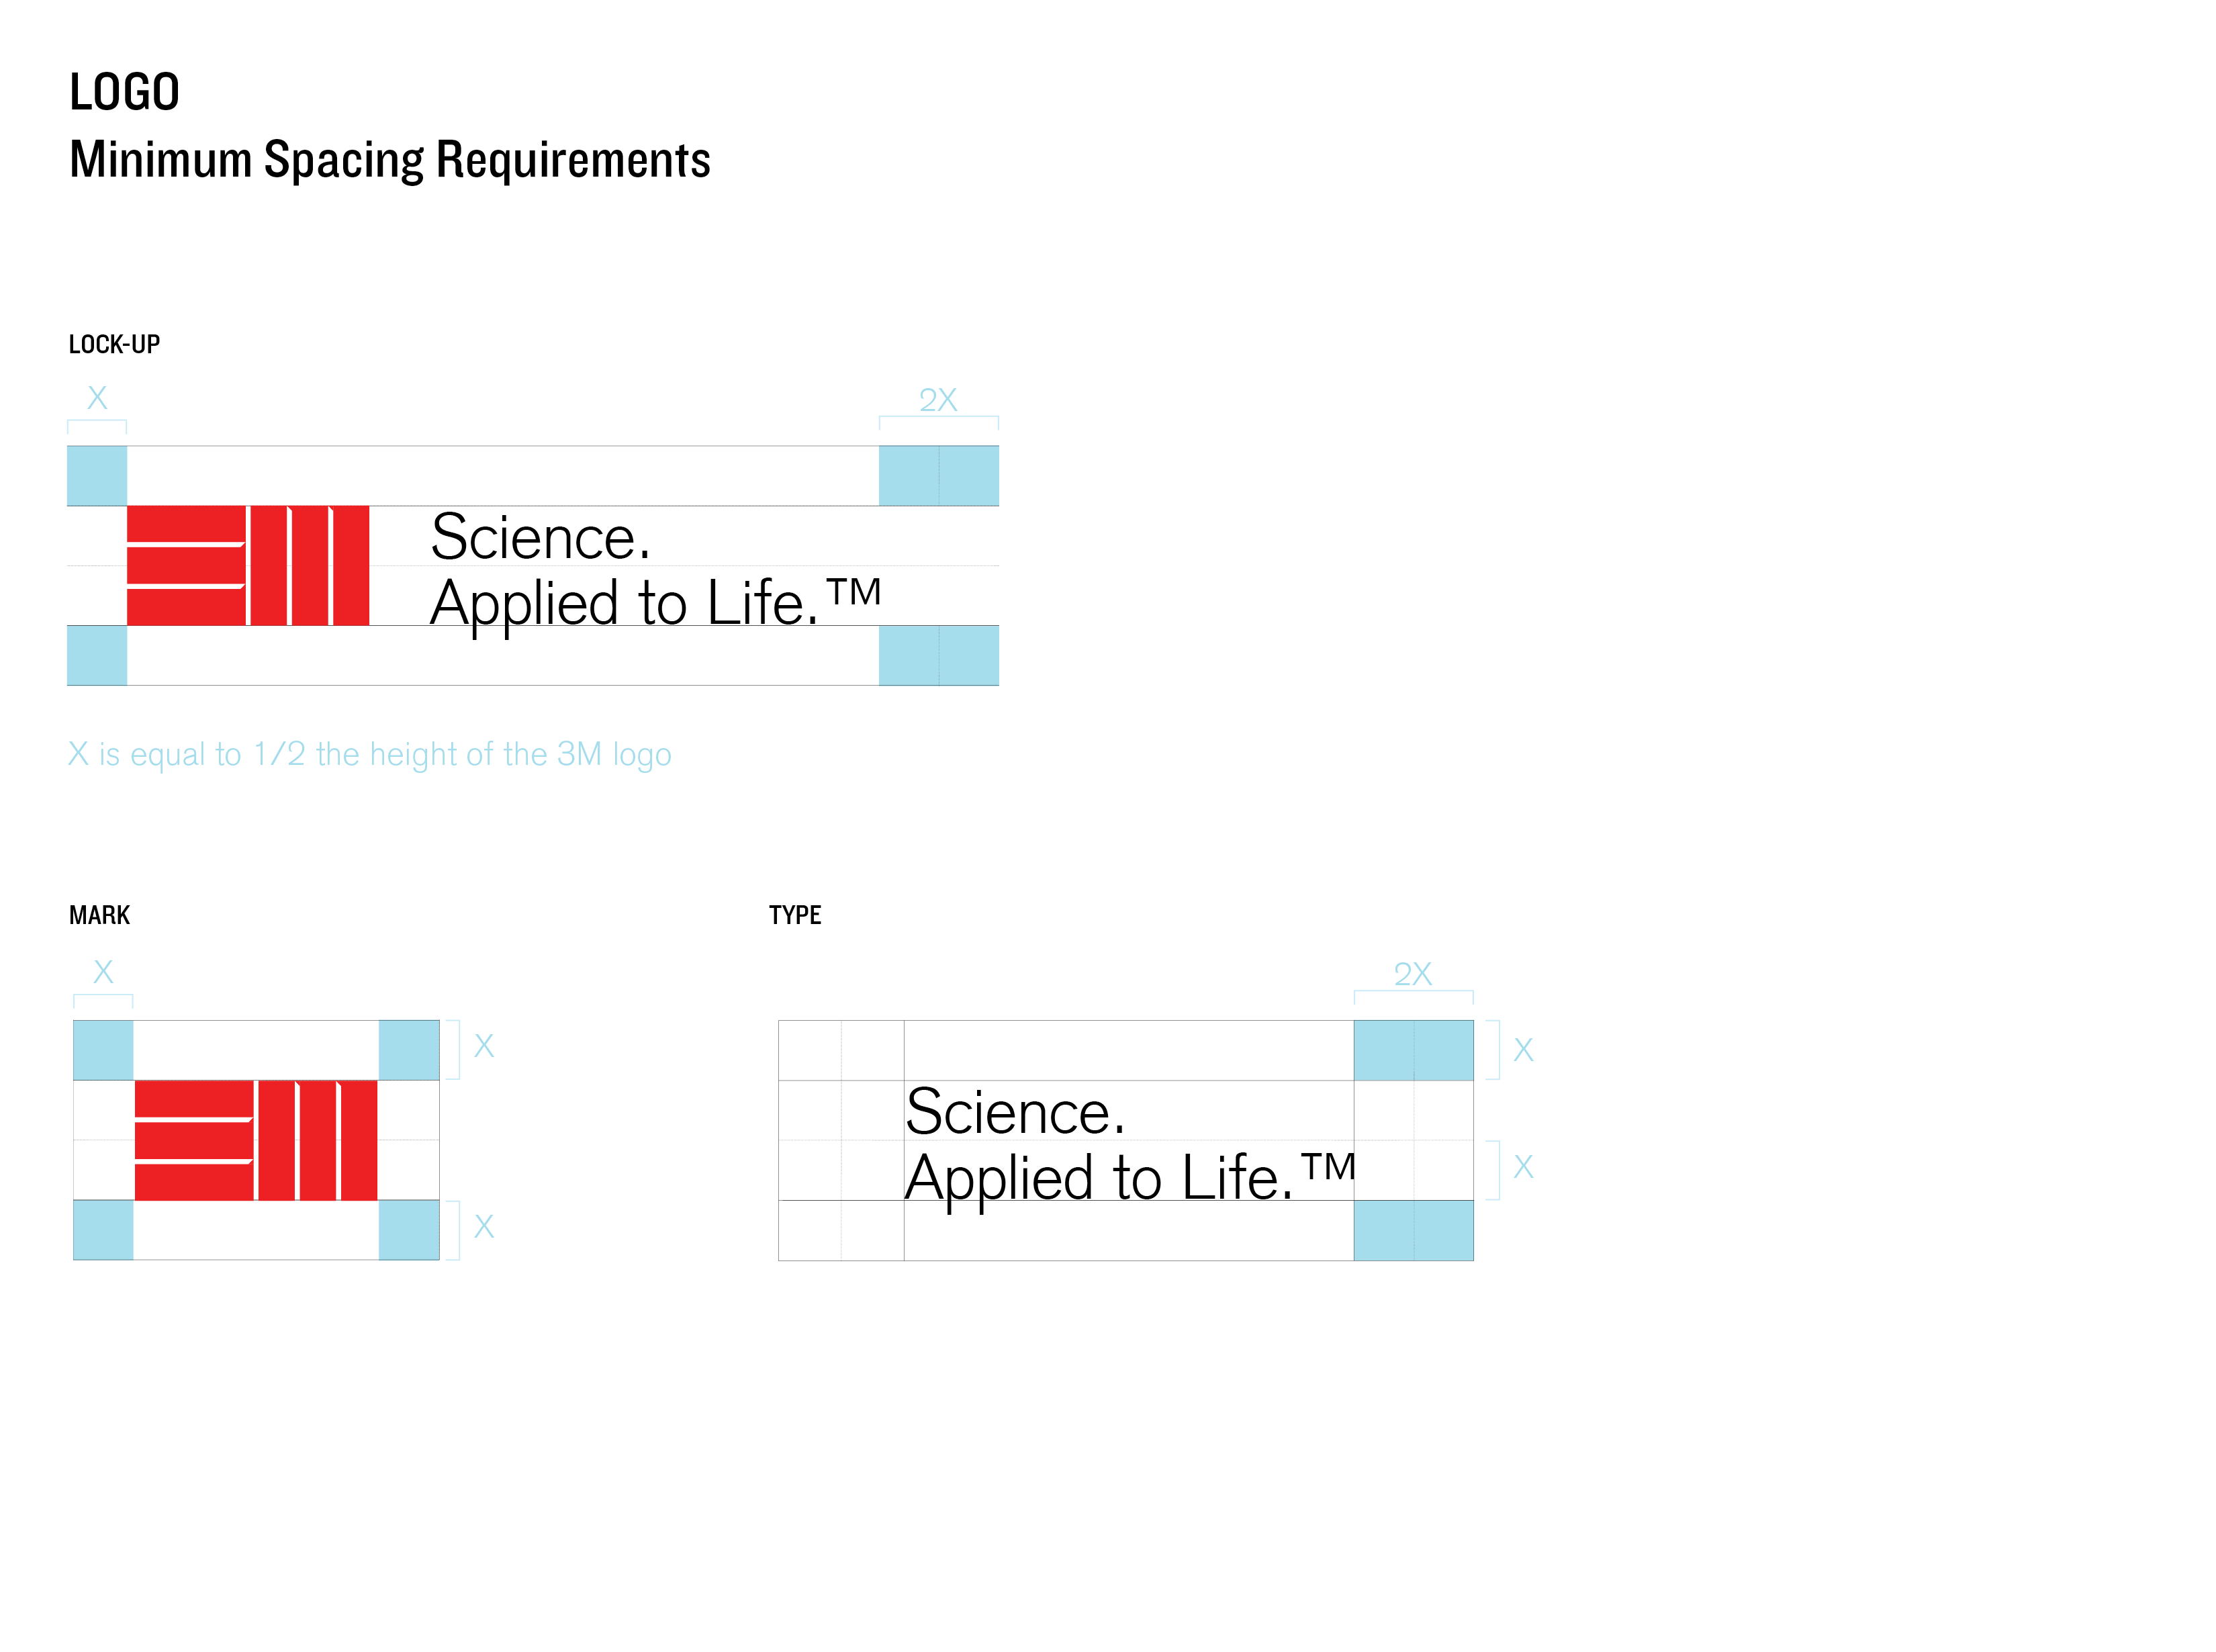
Task: Click the X label above the lock-up diagram
Action: pos(97,398)
